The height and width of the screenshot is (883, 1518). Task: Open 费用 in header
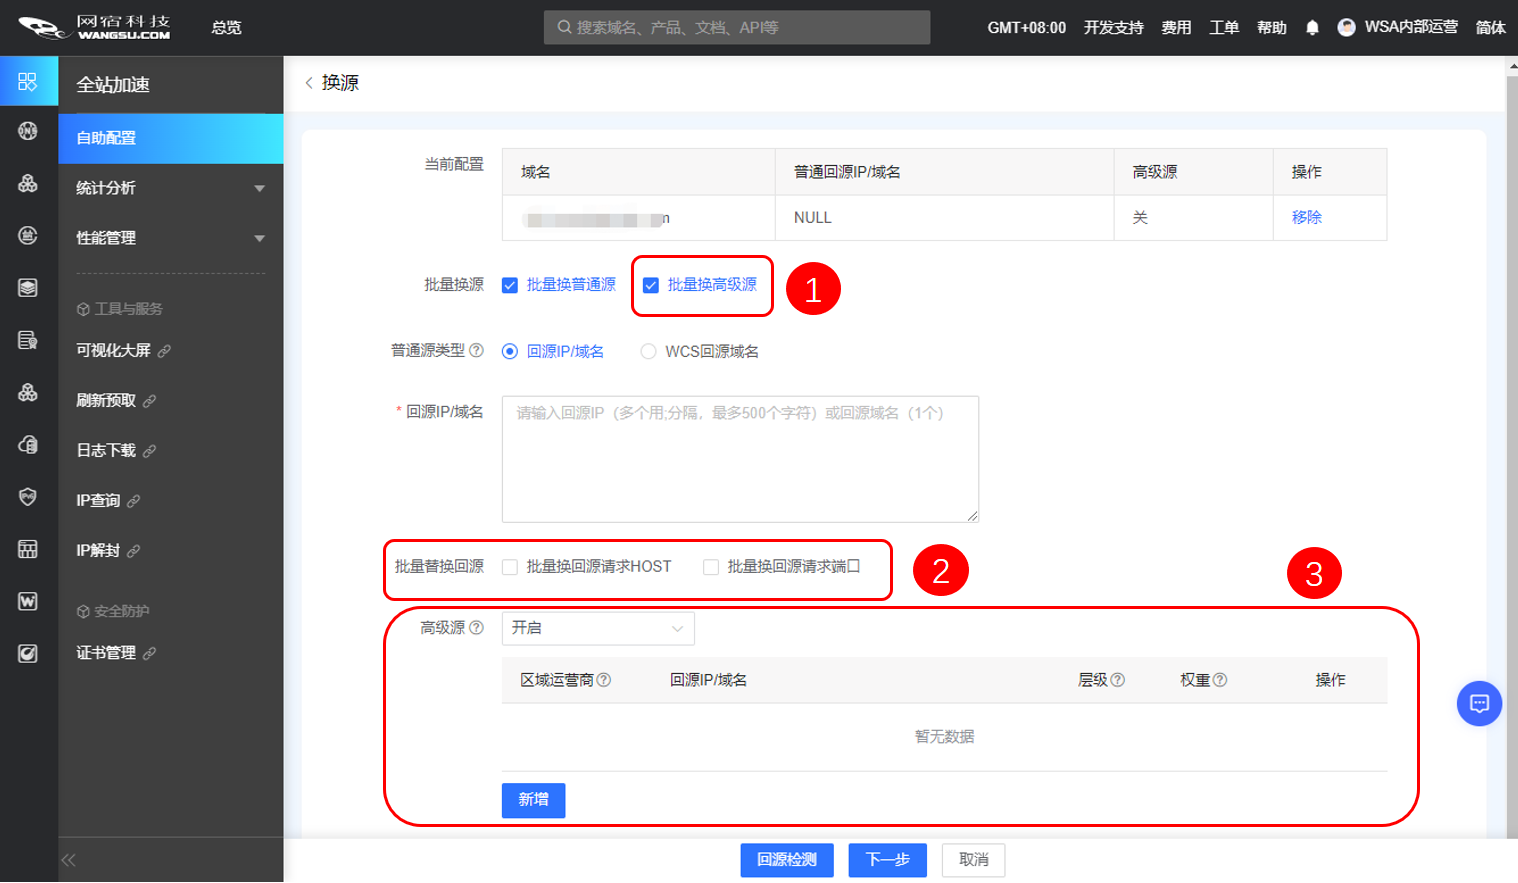tap(1176, 28)
